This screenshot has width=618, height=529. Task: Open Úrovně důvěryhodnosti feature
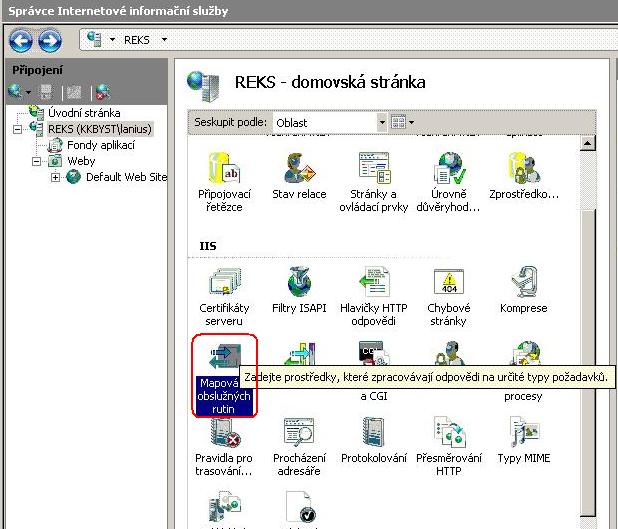pyautogui.click(x=449, y=183)
